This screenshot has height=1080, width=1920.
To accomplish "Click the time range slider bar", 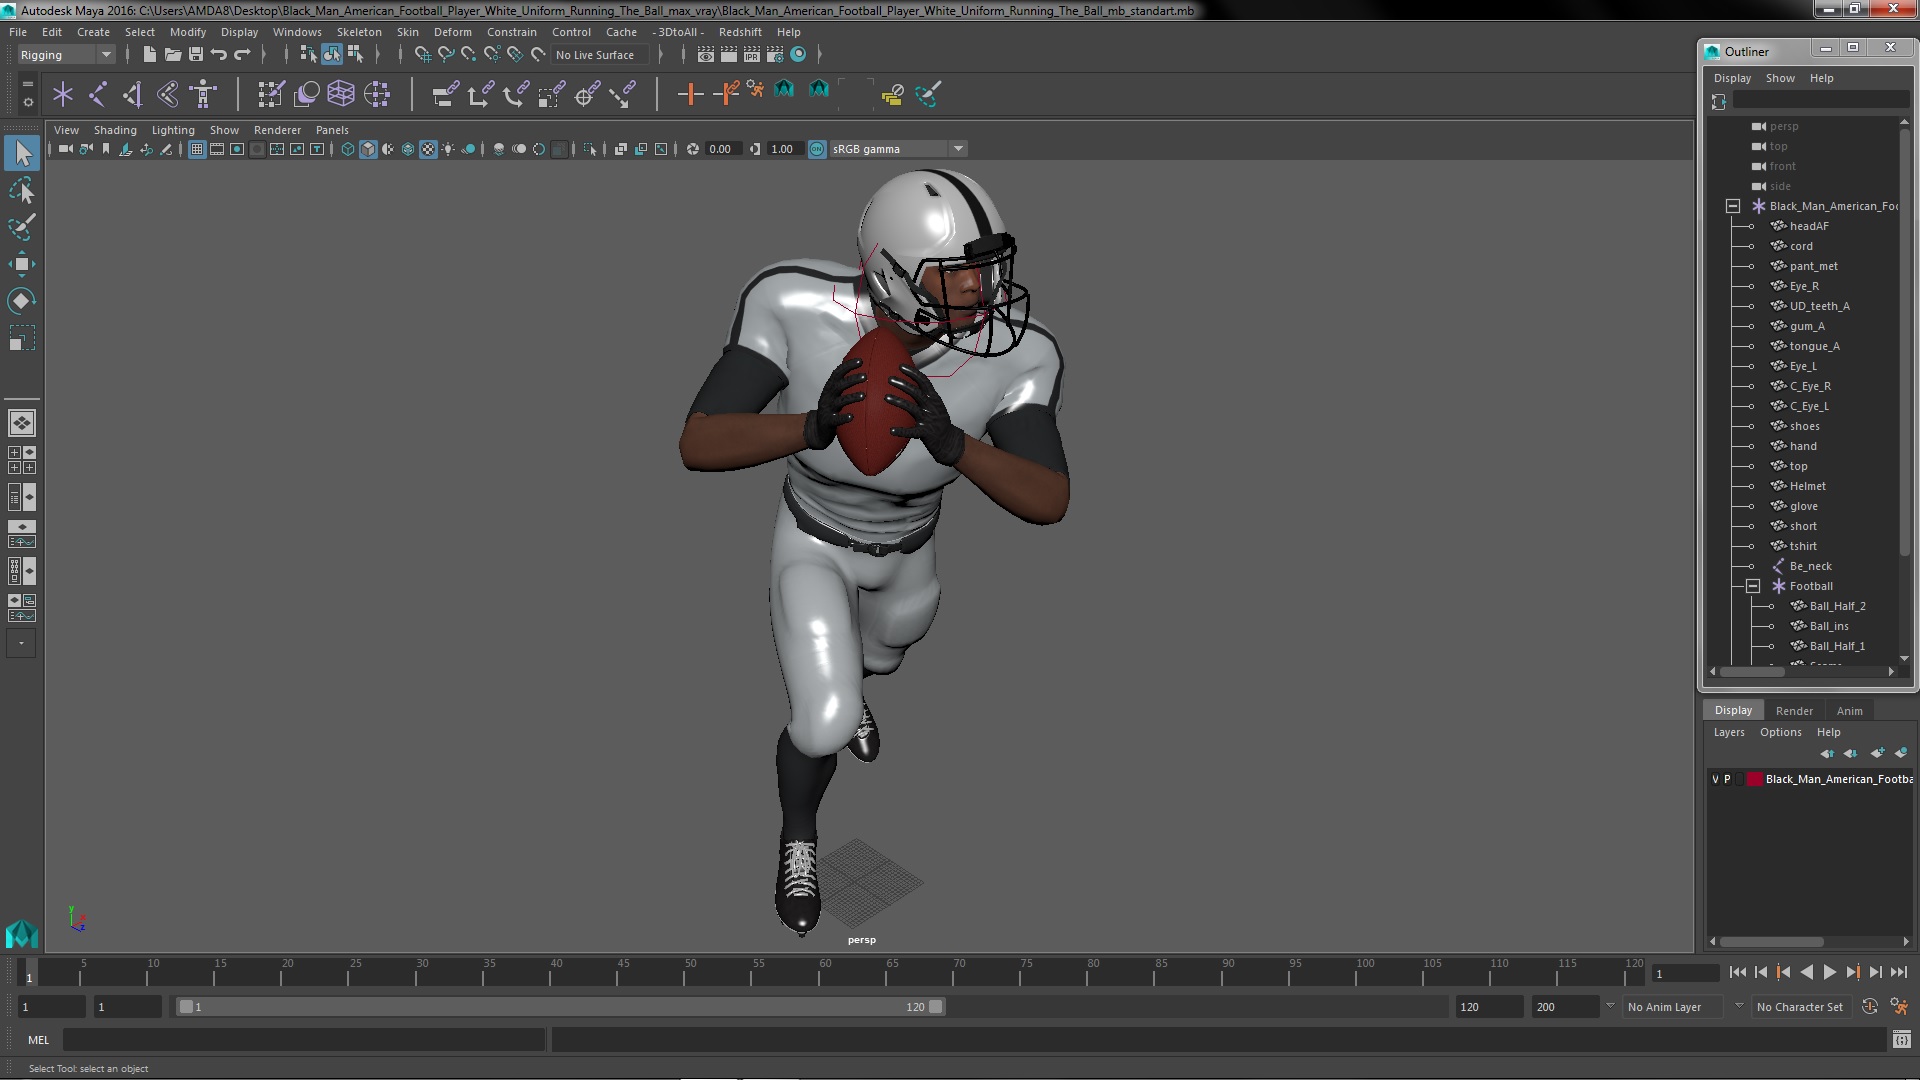I will (560, 1007).
